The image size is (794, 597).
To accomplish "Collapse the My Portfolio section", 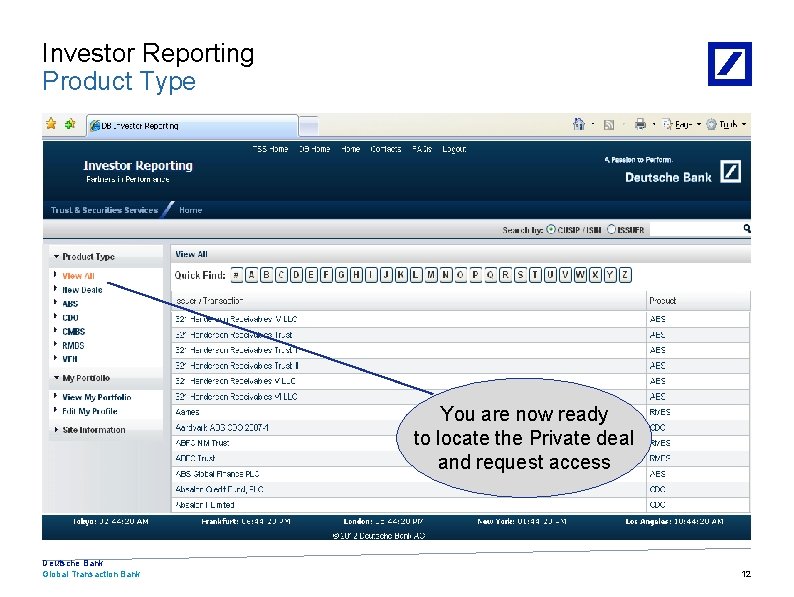I will pos(82,378).
